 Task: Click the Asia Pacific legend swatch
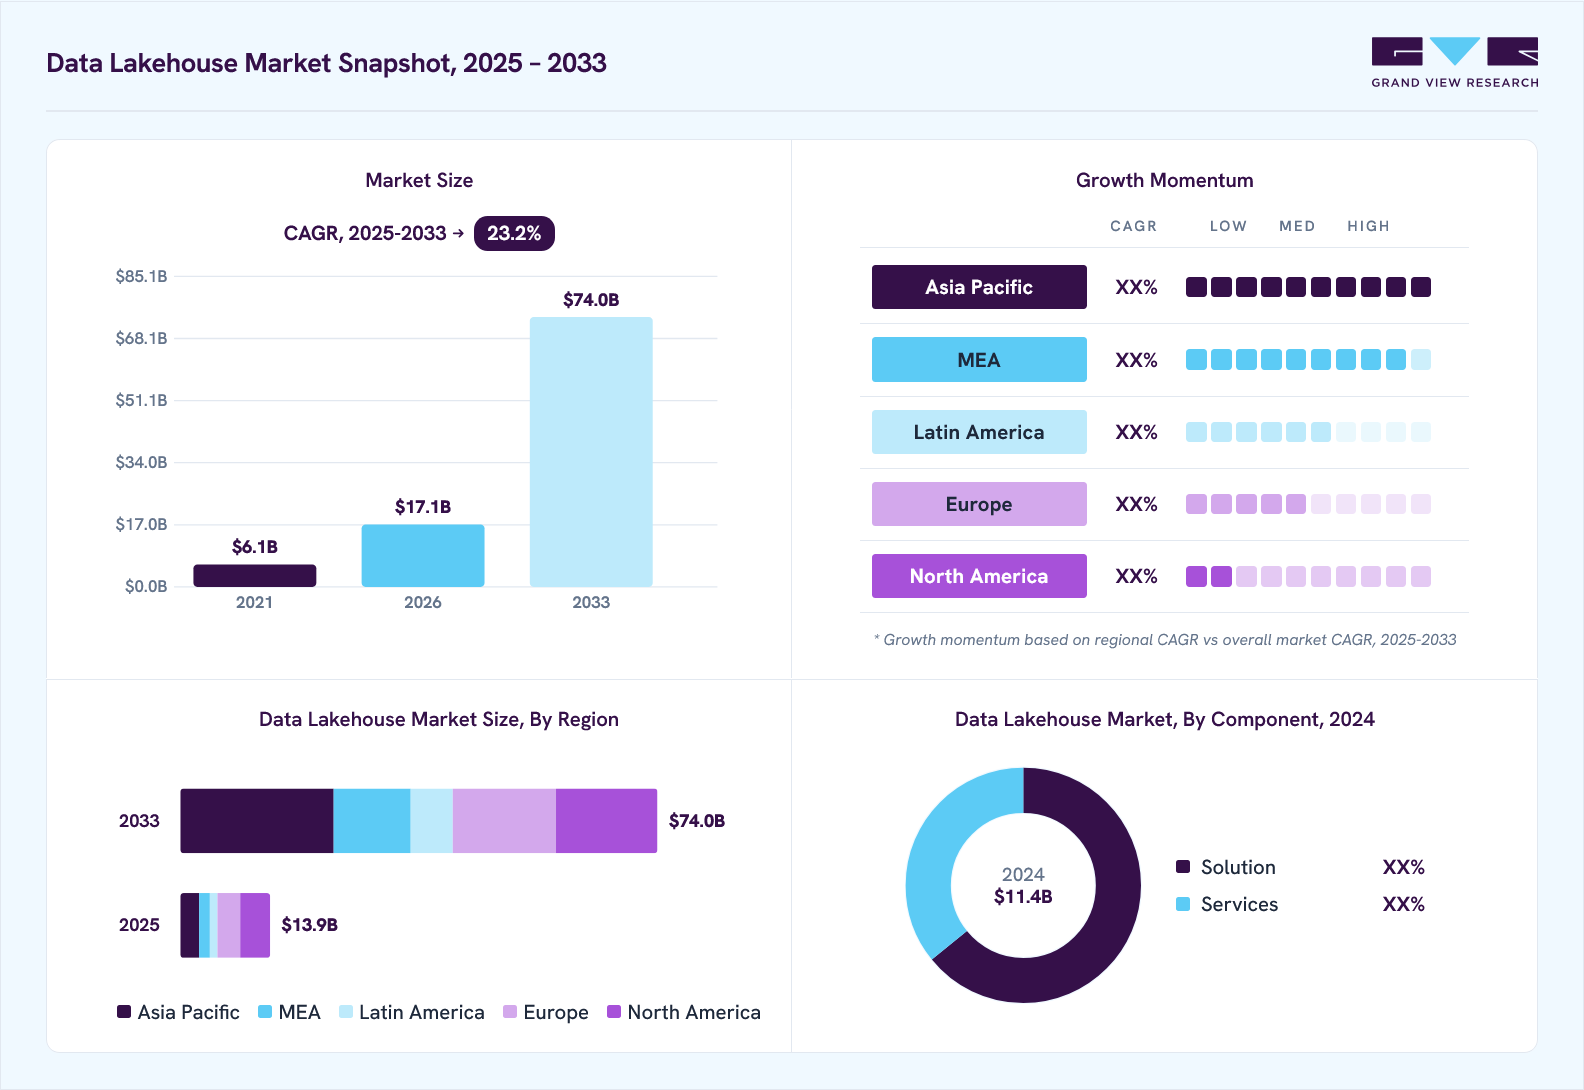124,1012
